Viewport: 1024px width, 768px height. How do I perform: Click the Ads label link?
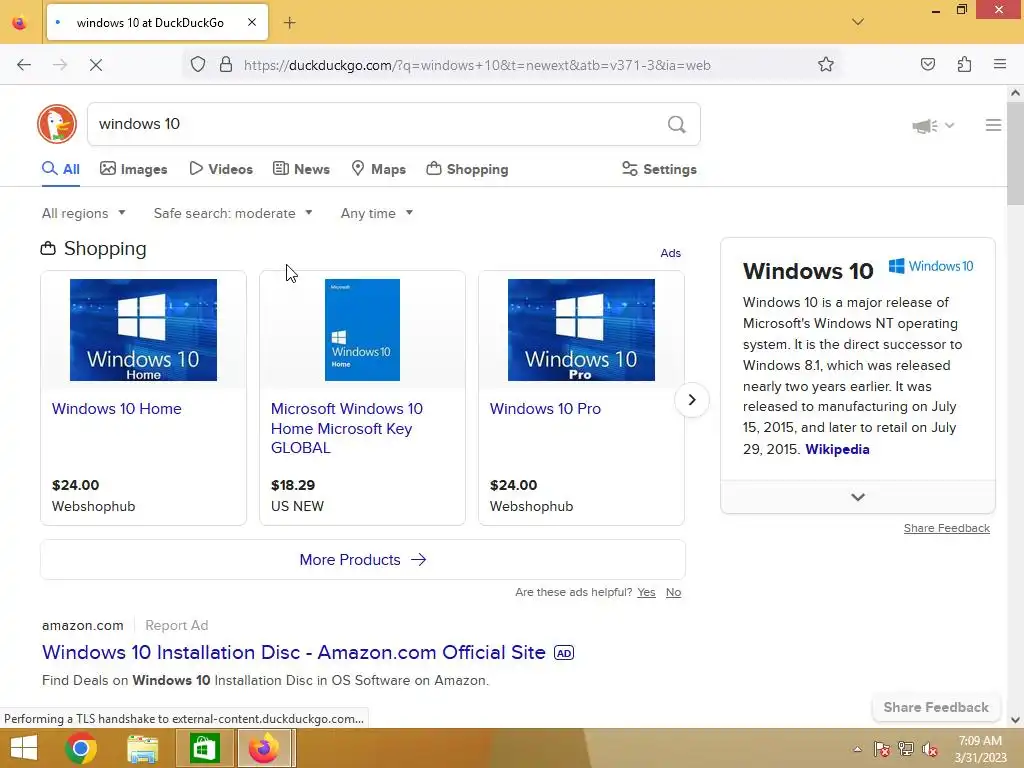(x=671, y=253)
